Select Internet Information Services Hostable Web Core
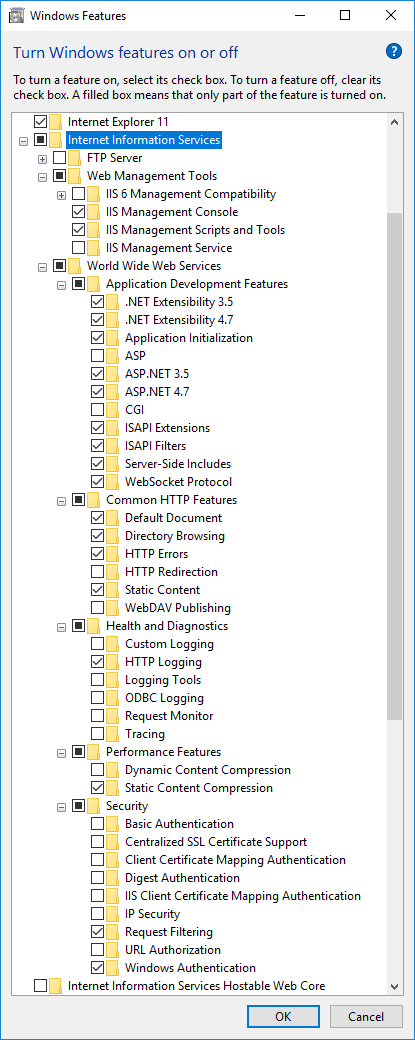 [196, 986]
